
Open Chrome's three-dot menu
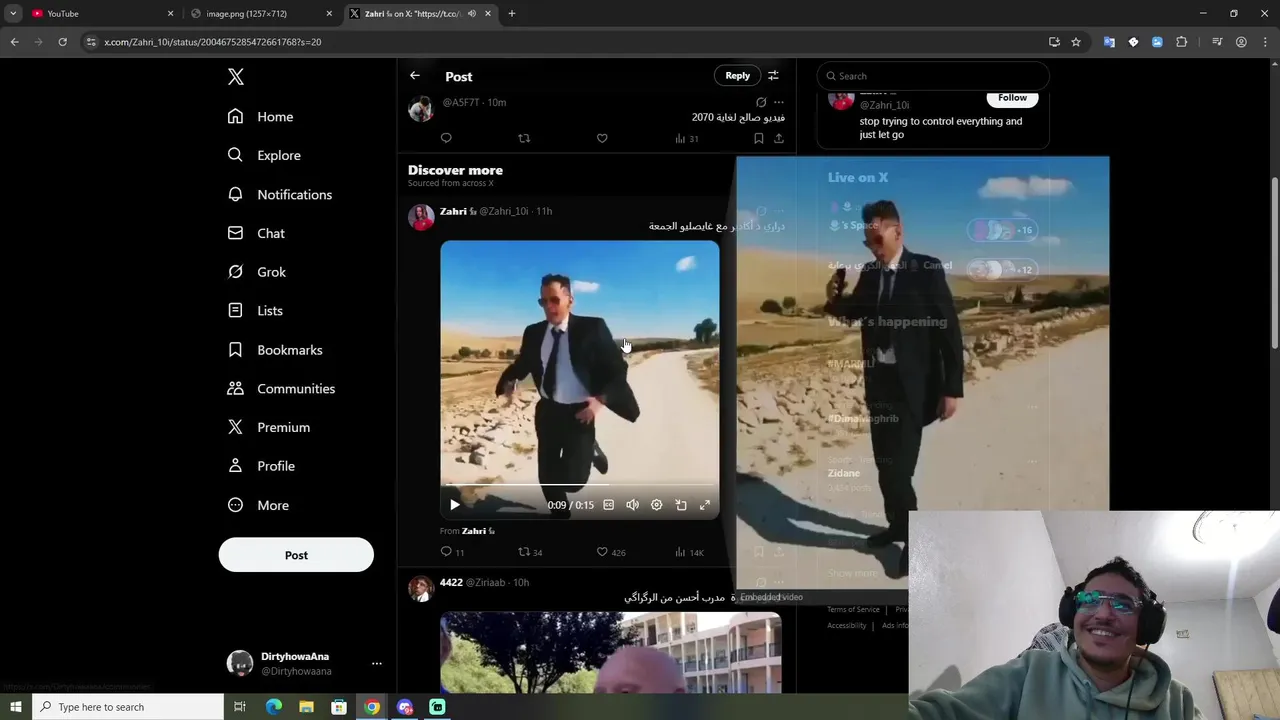1264,42
